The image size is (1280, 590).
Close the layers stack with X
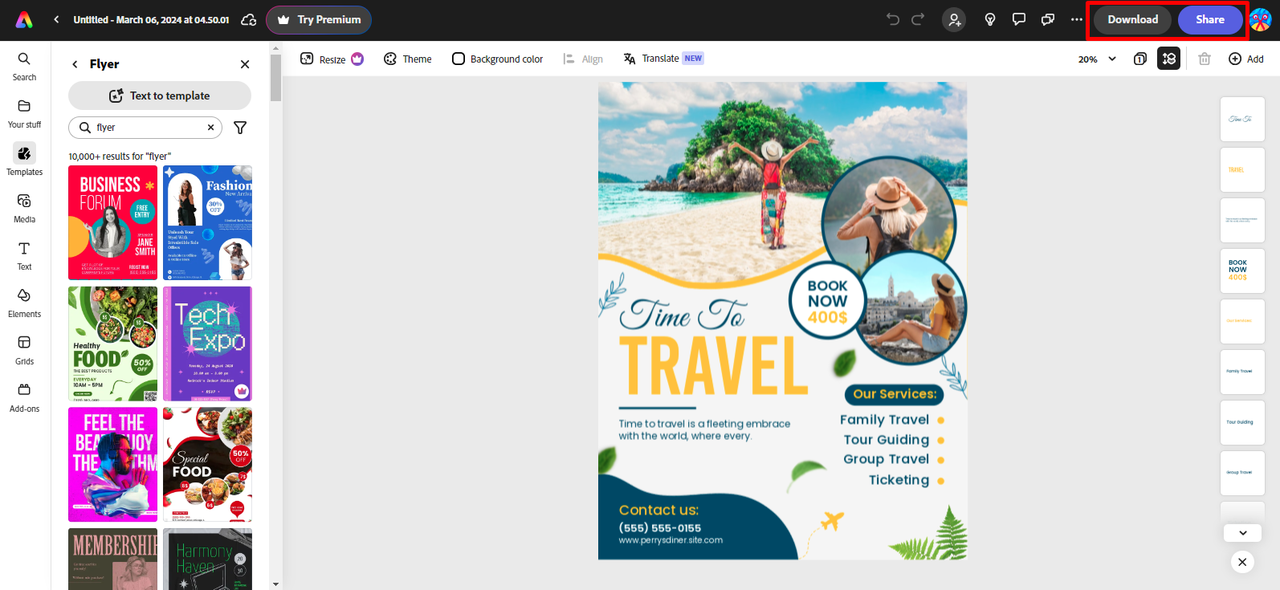click(1242, 562)
